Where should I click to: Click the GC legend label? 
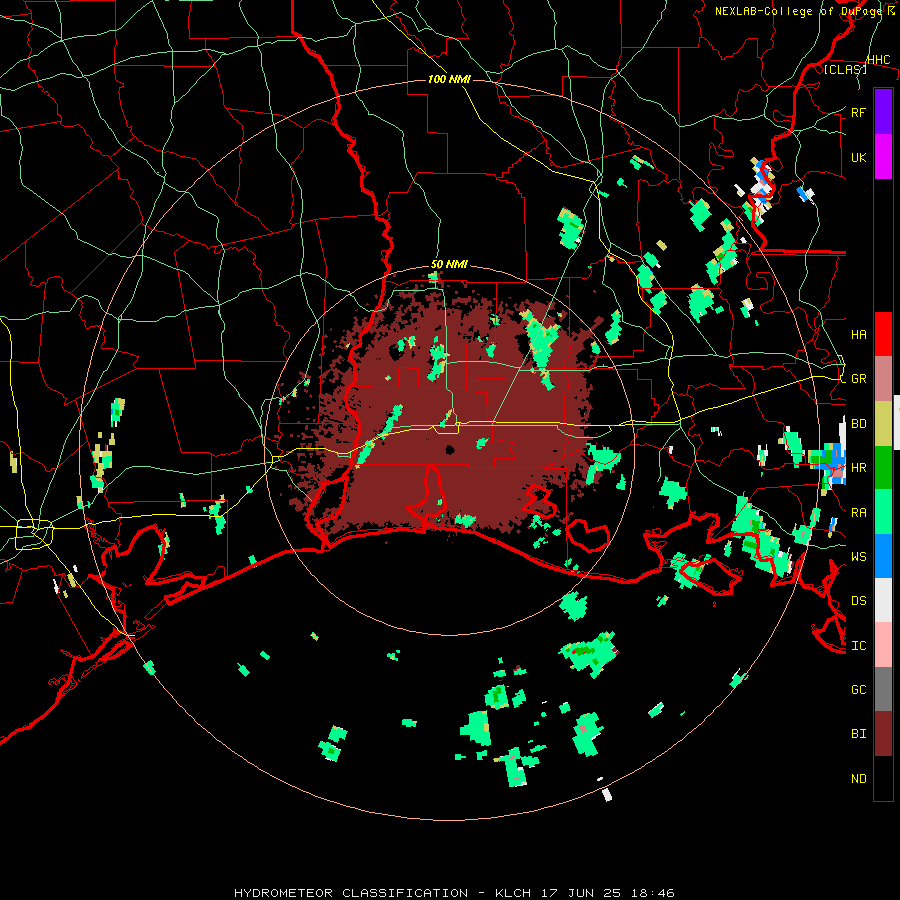coord(858,689)
